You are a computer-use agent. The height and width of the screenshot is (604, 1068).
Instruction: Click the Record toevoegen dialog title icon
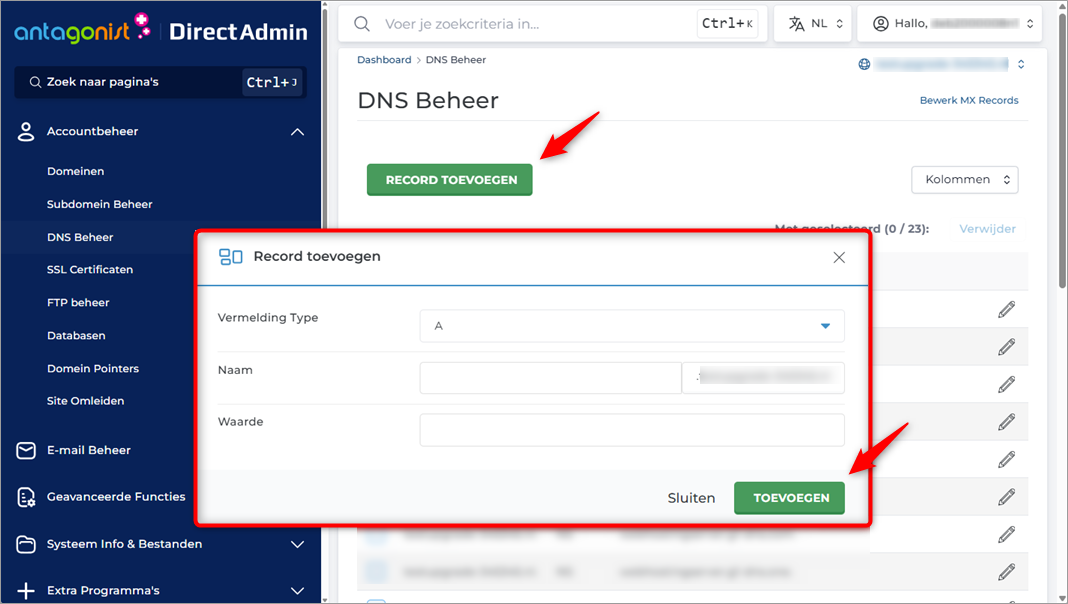230,257
